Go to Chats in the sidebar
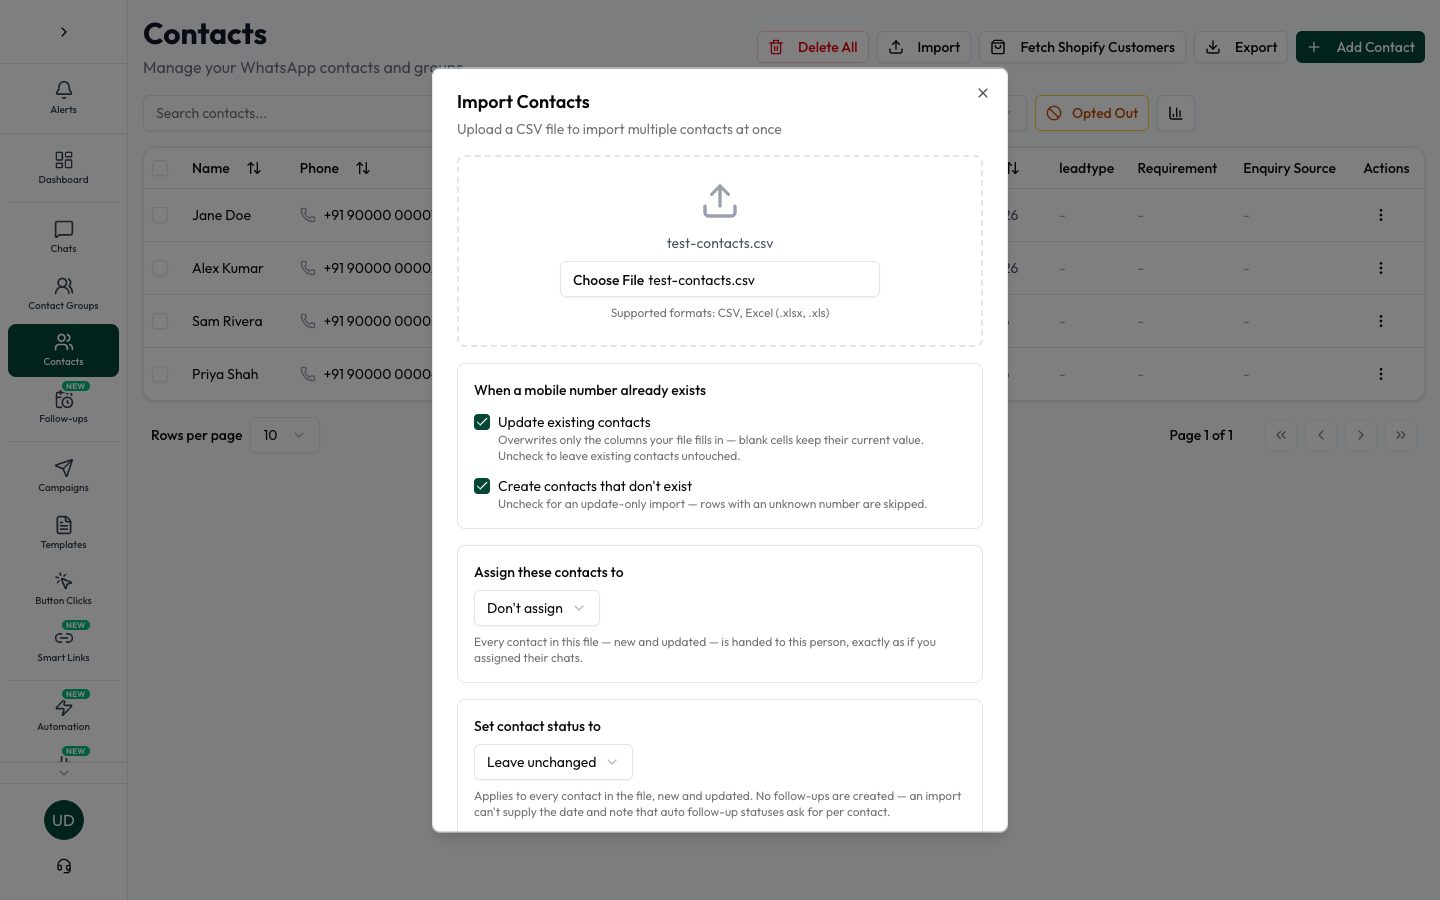 click(x=63, y=237)
